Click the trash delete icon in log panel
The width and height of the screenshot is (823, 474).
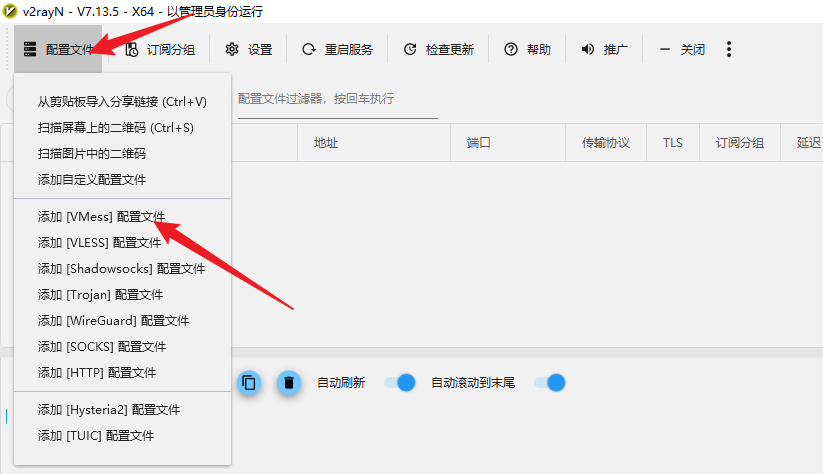(x=289, y=382)
